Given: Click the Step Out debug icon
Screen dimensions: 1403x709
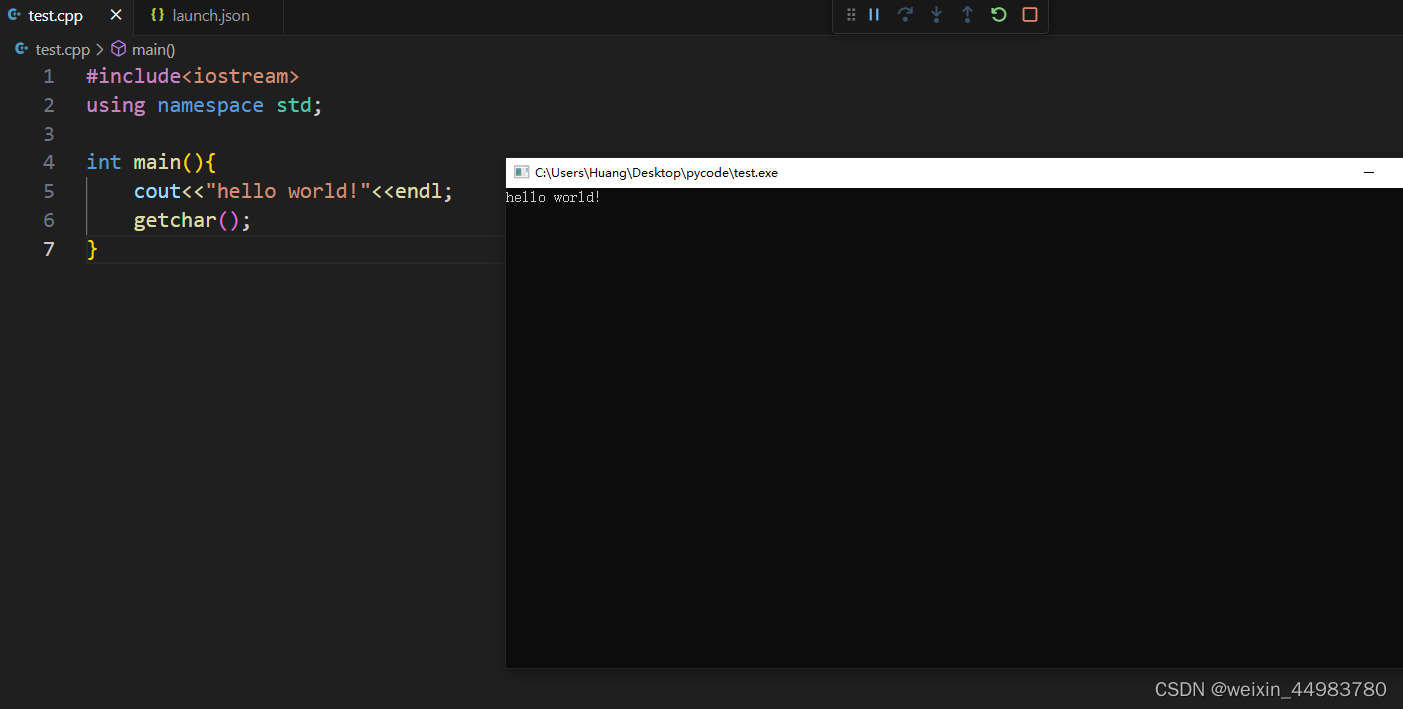Looking at the screenshot, I should pyautogui.click(x=968, y=15).
